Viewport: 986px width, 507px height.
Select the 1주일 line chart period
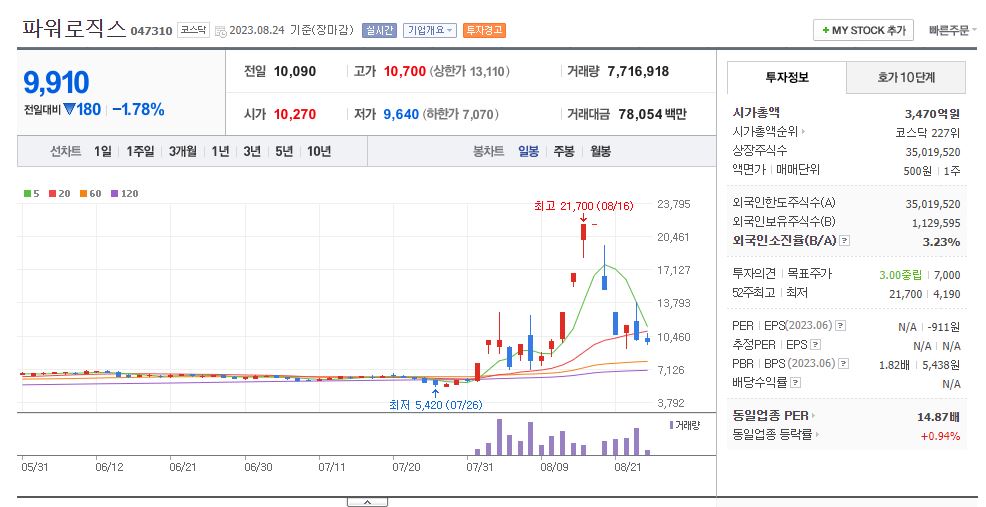coord(140,151)
